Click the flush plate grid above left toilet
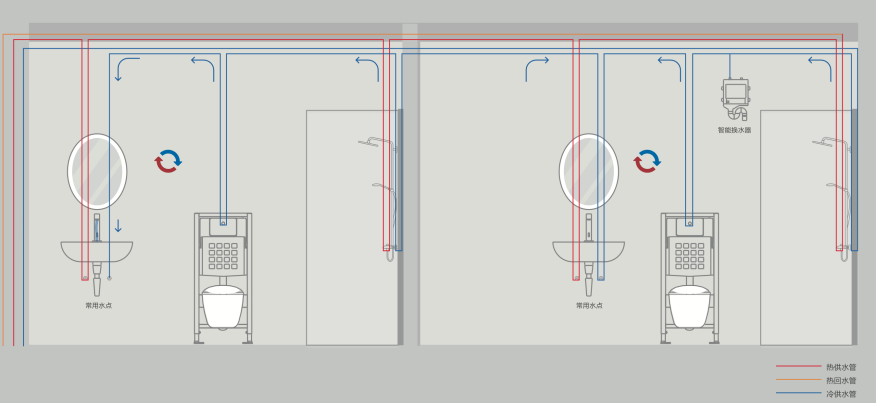Screen dimensions: 876x403 [223, 258]
